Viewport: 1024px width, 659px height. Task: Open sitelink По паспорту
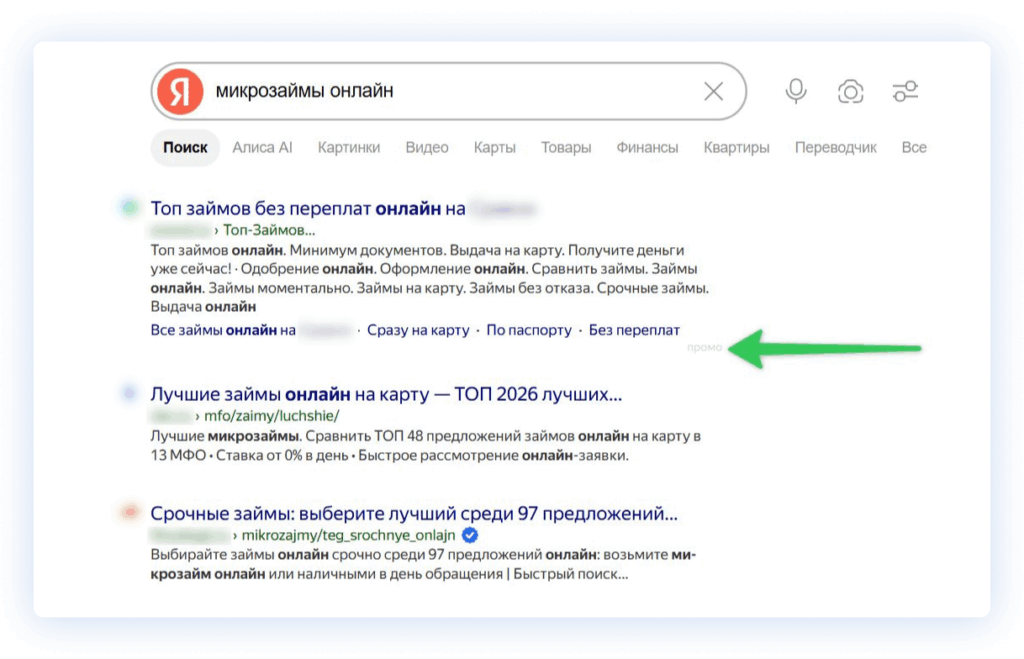(x=529, y=330)
